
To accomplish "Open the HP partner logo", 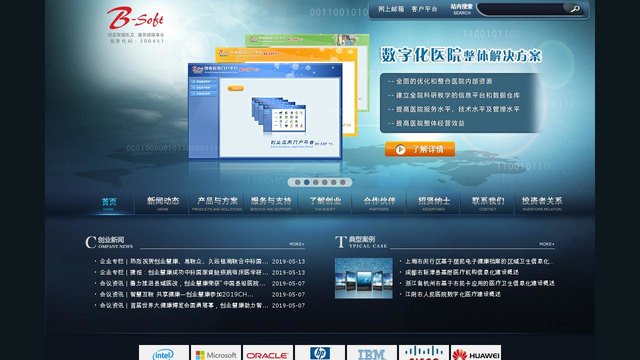I will point(320,353).
